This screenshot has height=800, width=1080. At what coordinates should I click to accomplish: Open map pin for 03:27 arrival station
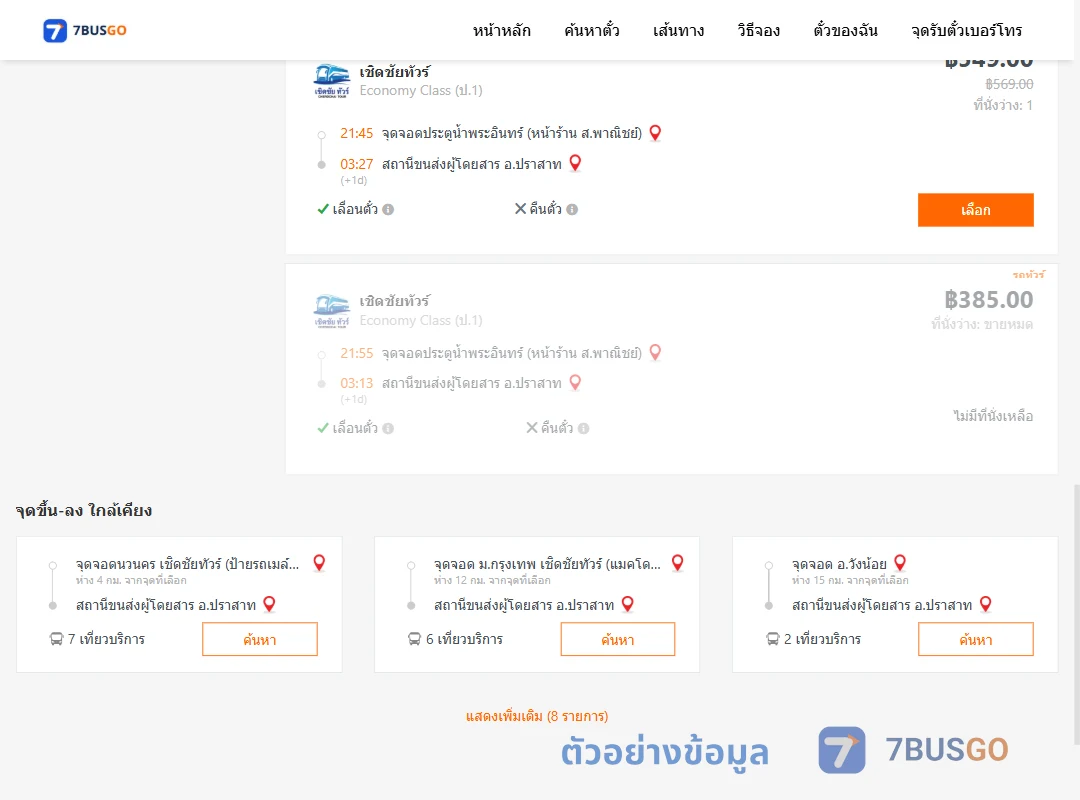point(575,163)
